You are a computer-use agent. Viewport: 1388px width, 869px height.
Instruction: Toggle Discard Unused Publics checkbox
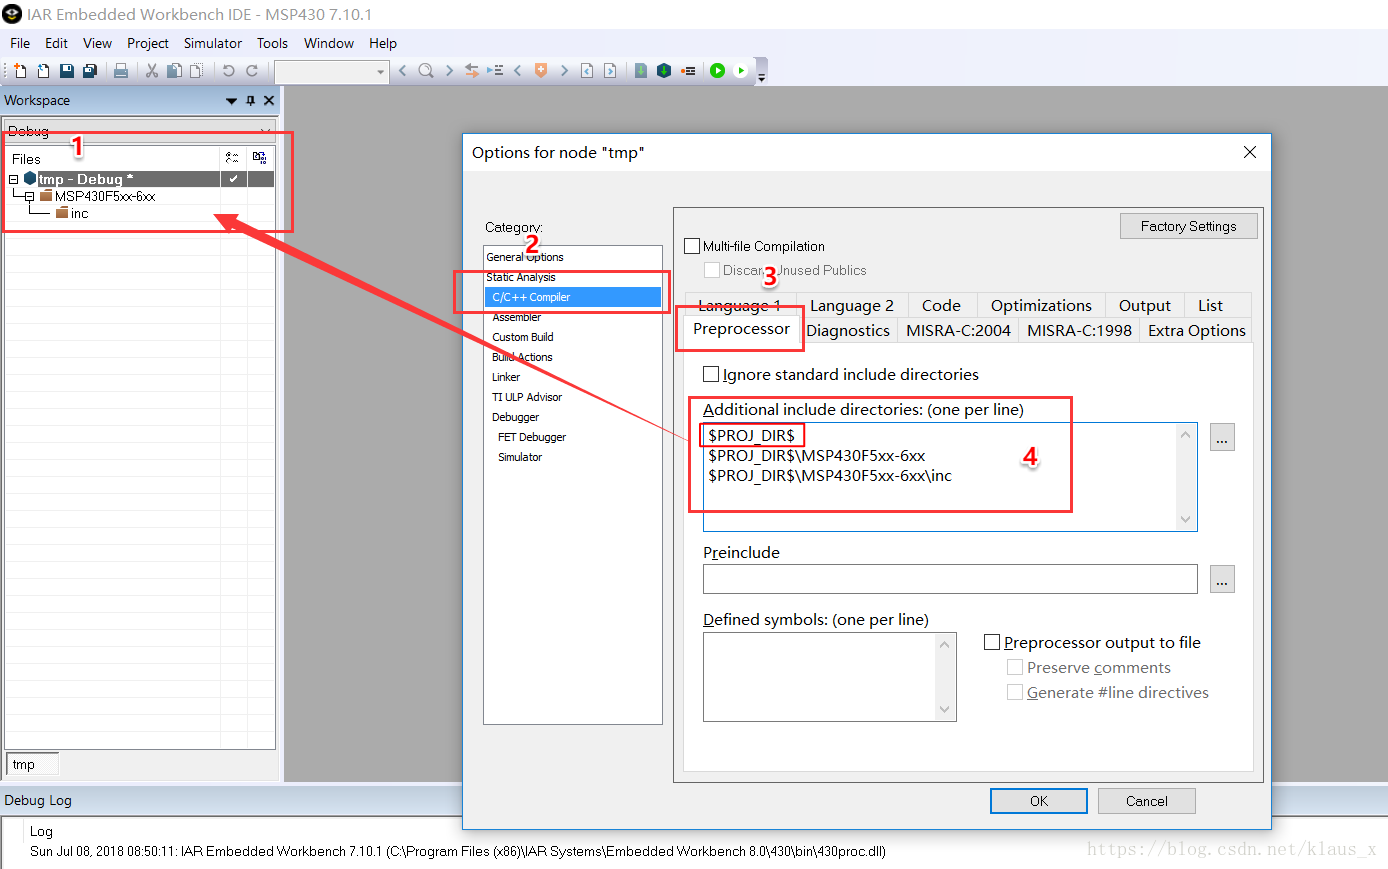coord(712,270)
